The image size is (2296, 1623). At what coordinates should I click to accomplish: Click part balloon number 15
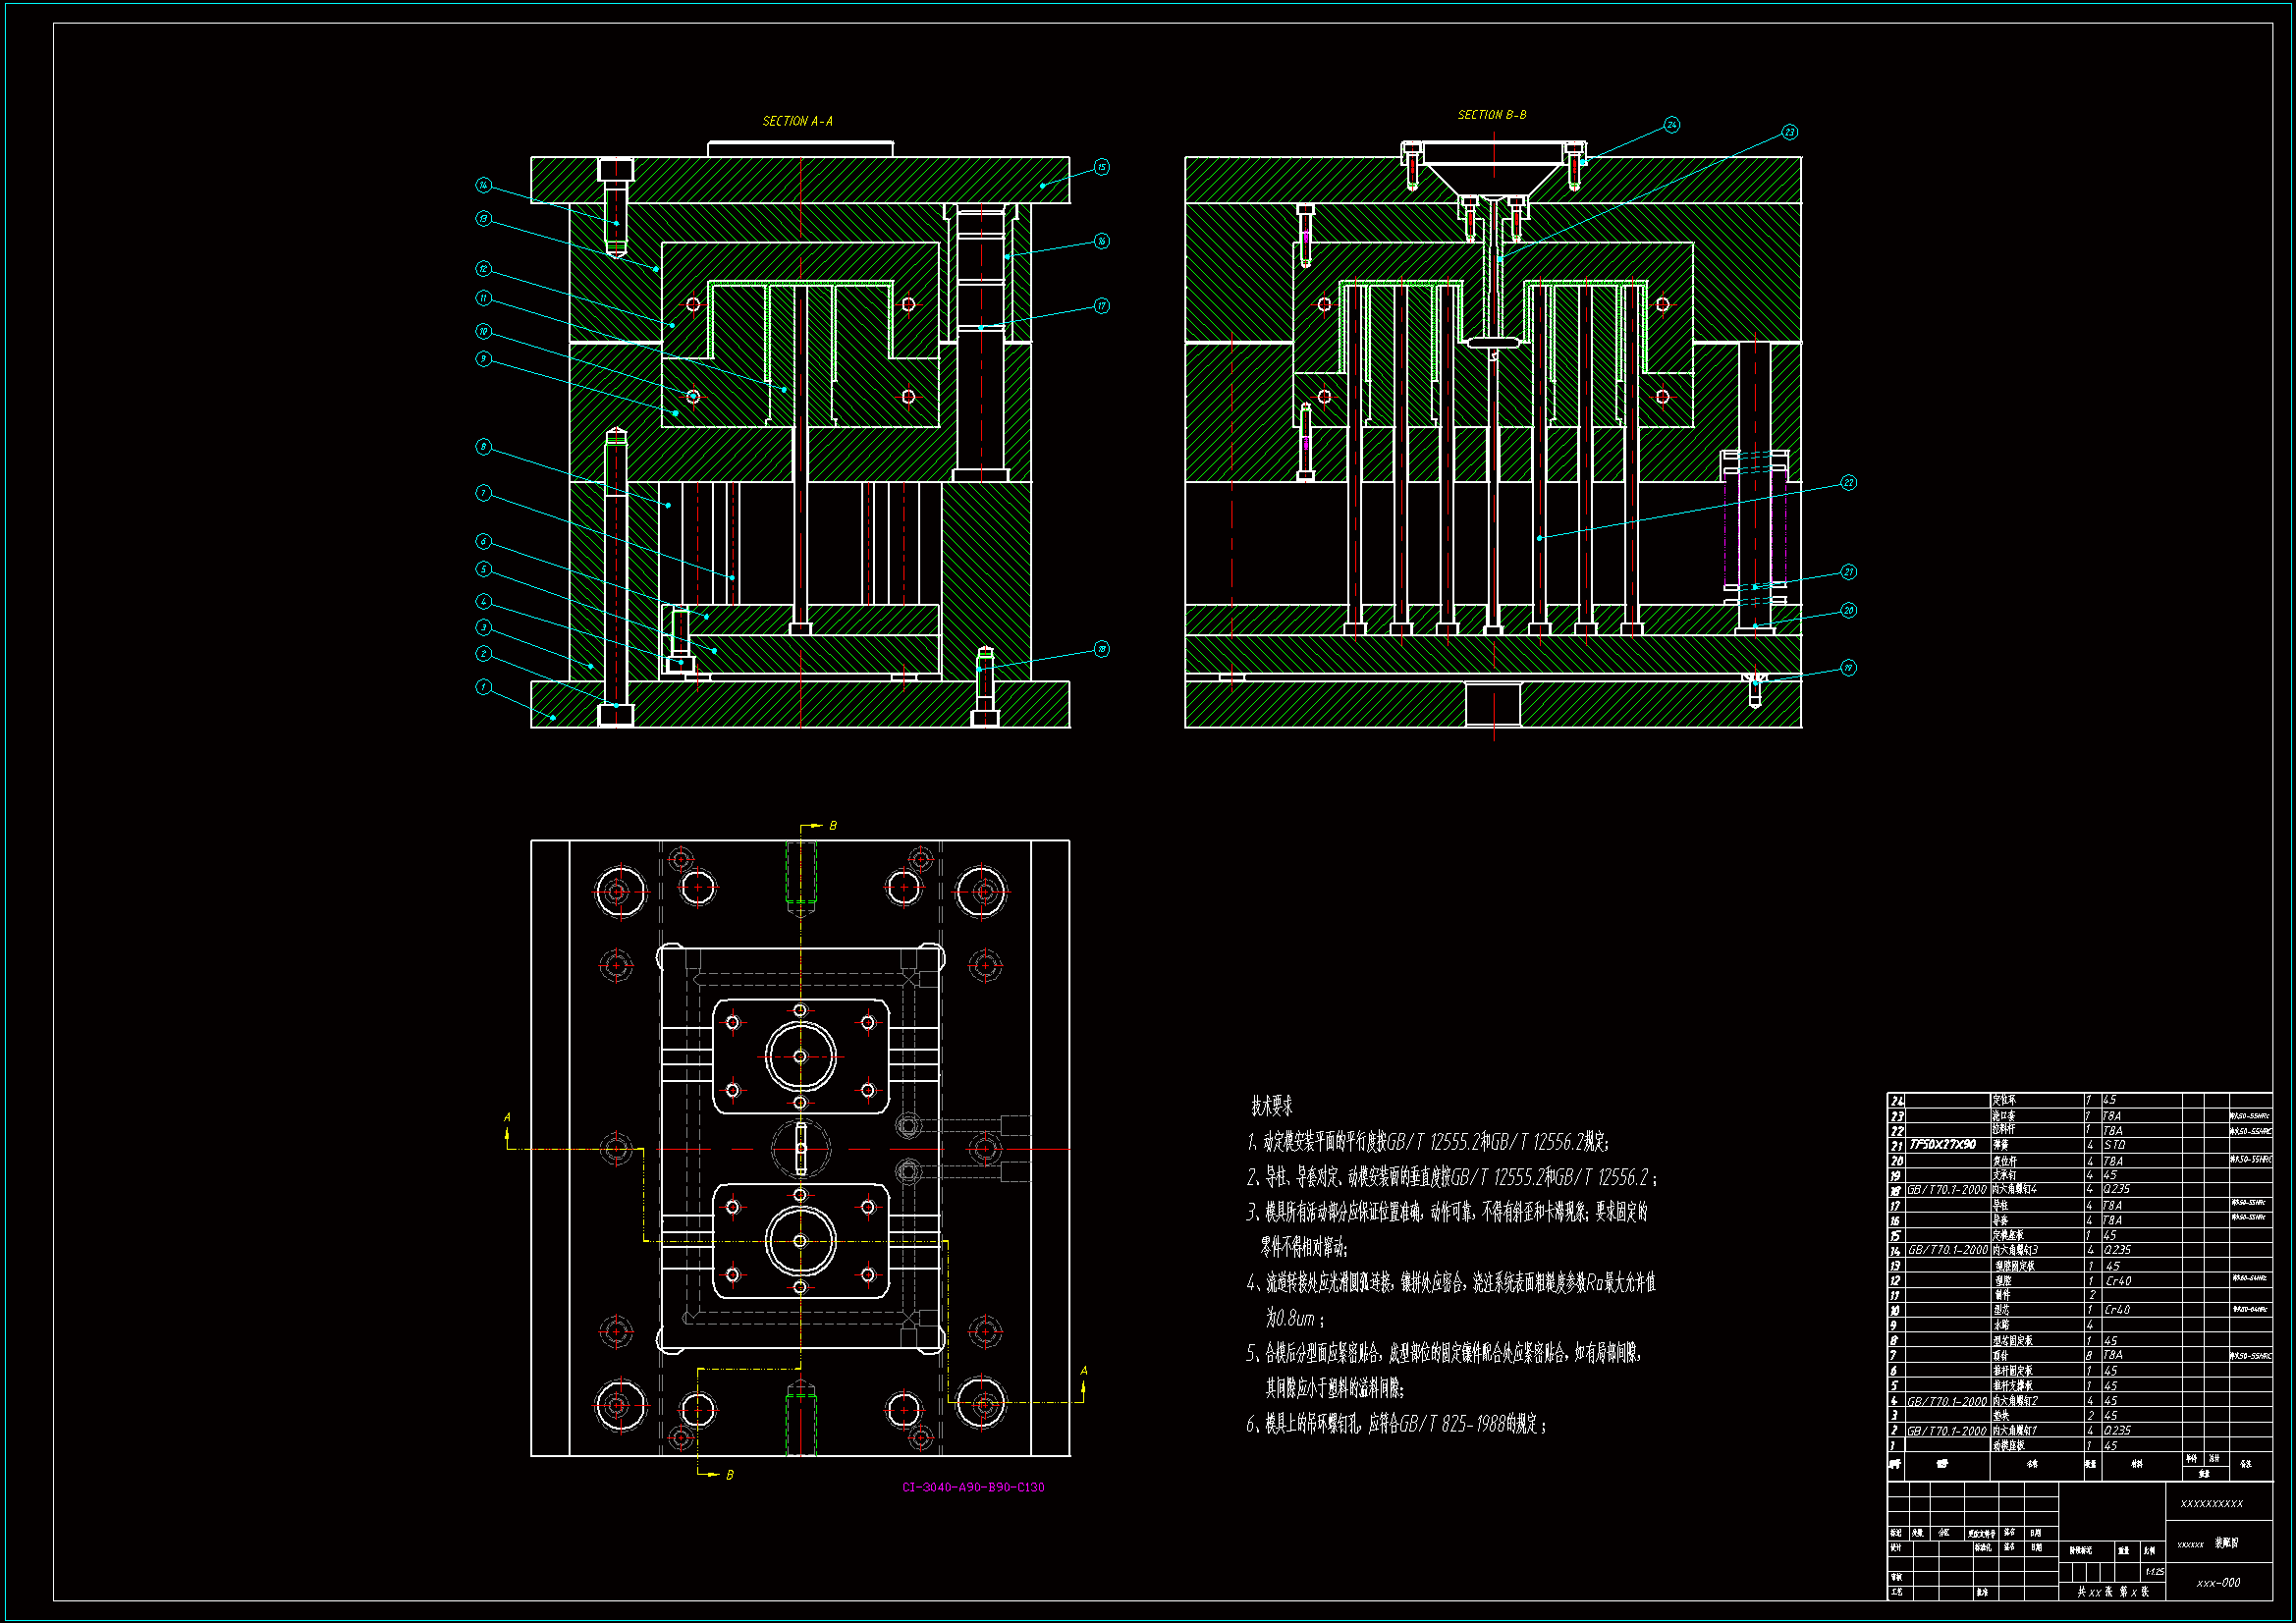pyautogui.click(x=1101, y=167)
